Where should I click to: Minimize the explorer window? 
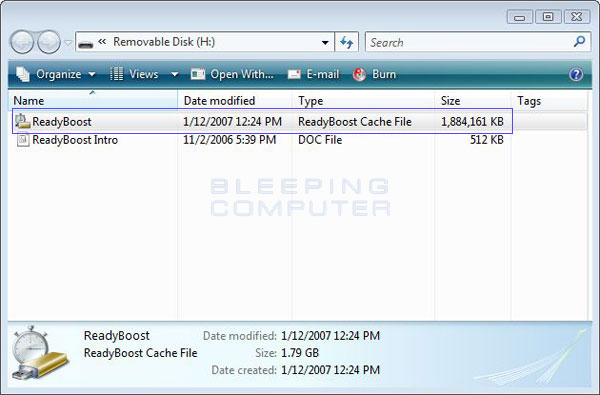tap(519, 17)
